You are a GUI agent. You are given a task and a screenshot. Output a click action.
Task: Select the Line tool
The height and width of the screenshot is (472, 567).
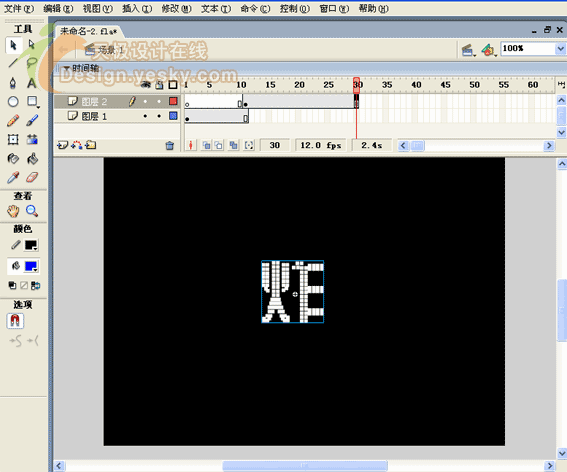click(13, 63)
